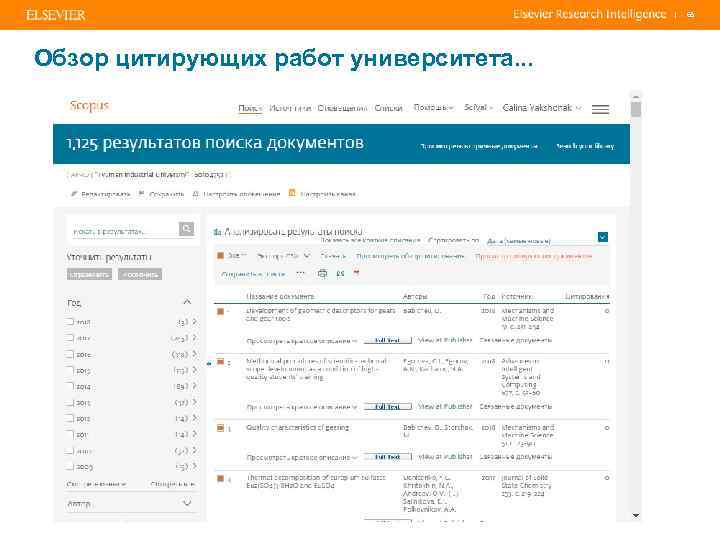
Task: Click the analyze results chart icon
Action: click(217, 232)
